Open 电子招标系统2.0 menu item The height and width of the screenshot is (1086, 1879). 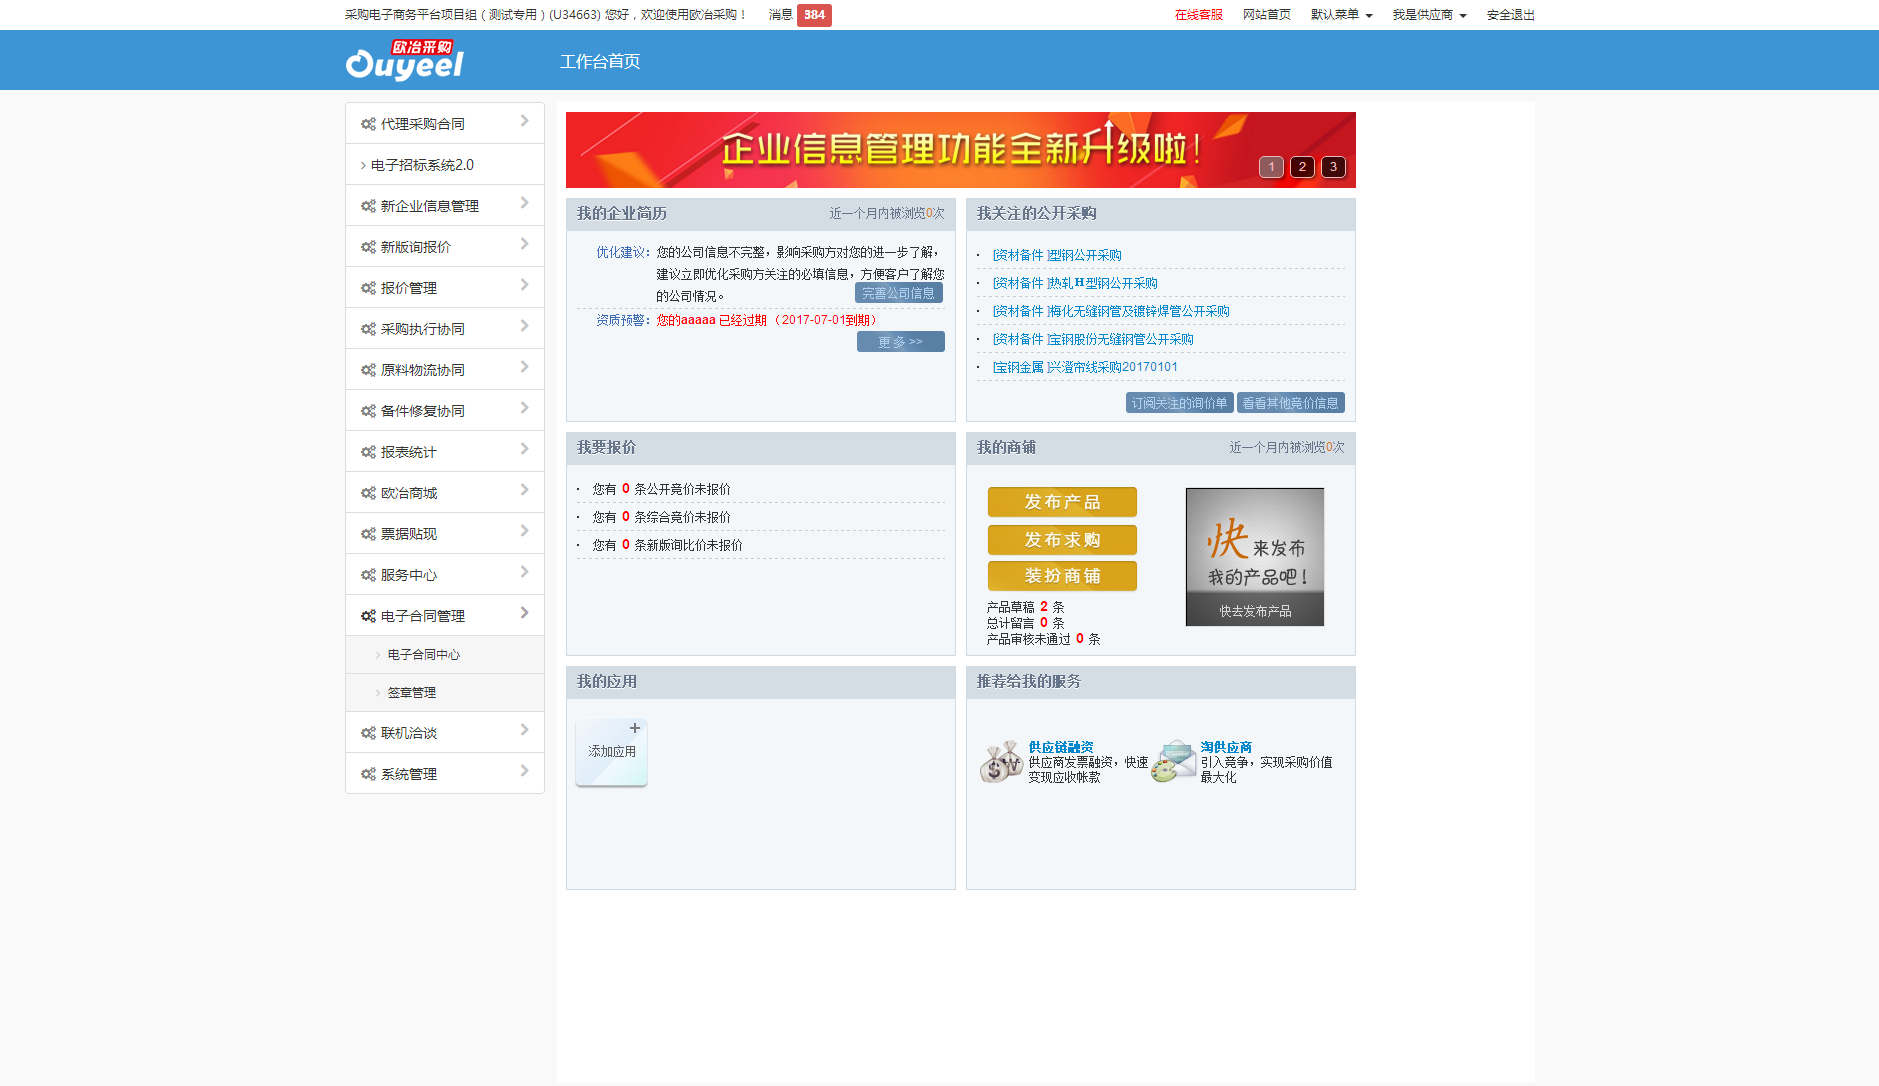445,165
